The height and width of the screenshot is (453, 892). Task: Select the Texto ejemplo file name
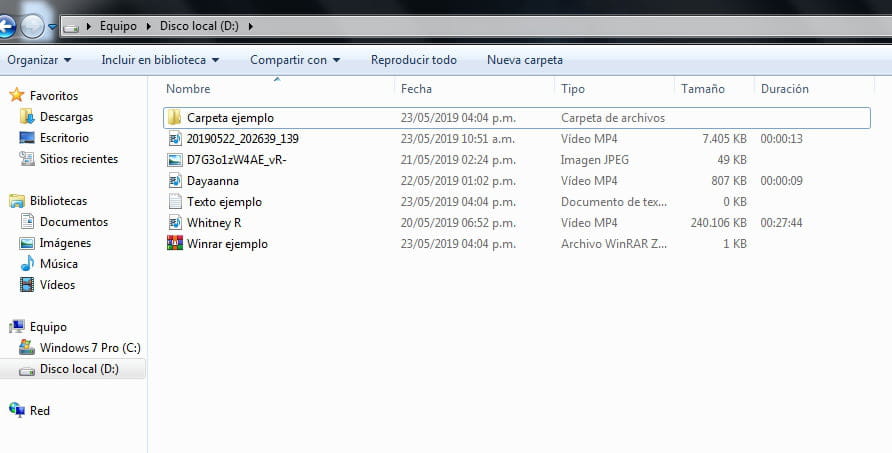tap(224, 202)
